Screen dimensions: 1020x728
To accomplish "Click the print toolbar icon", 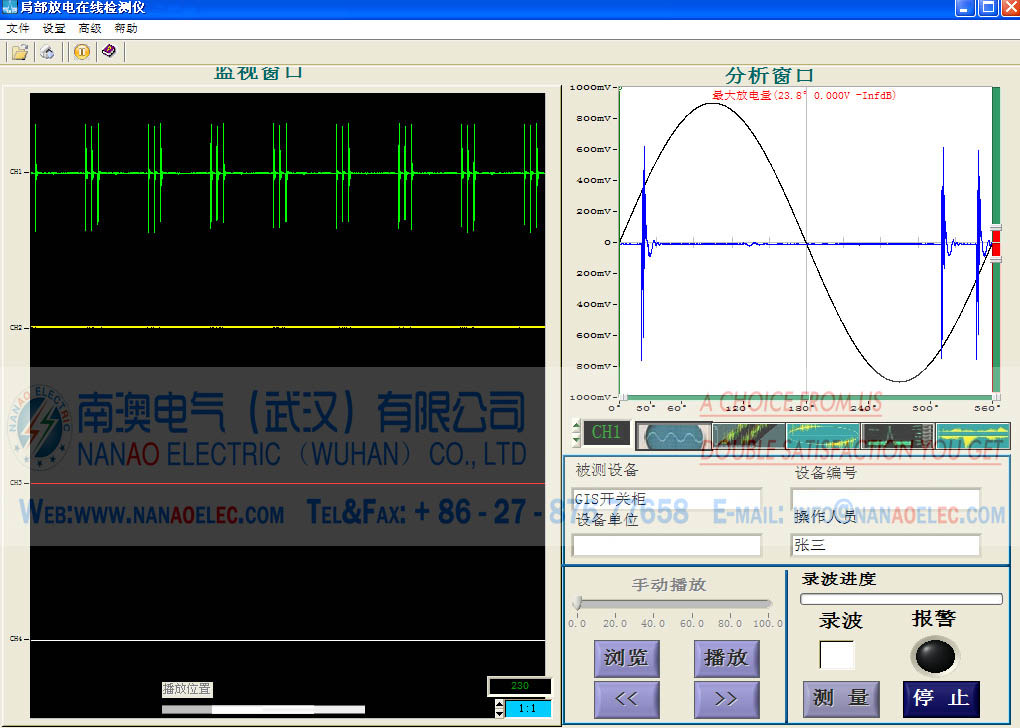I will [47, 52].
